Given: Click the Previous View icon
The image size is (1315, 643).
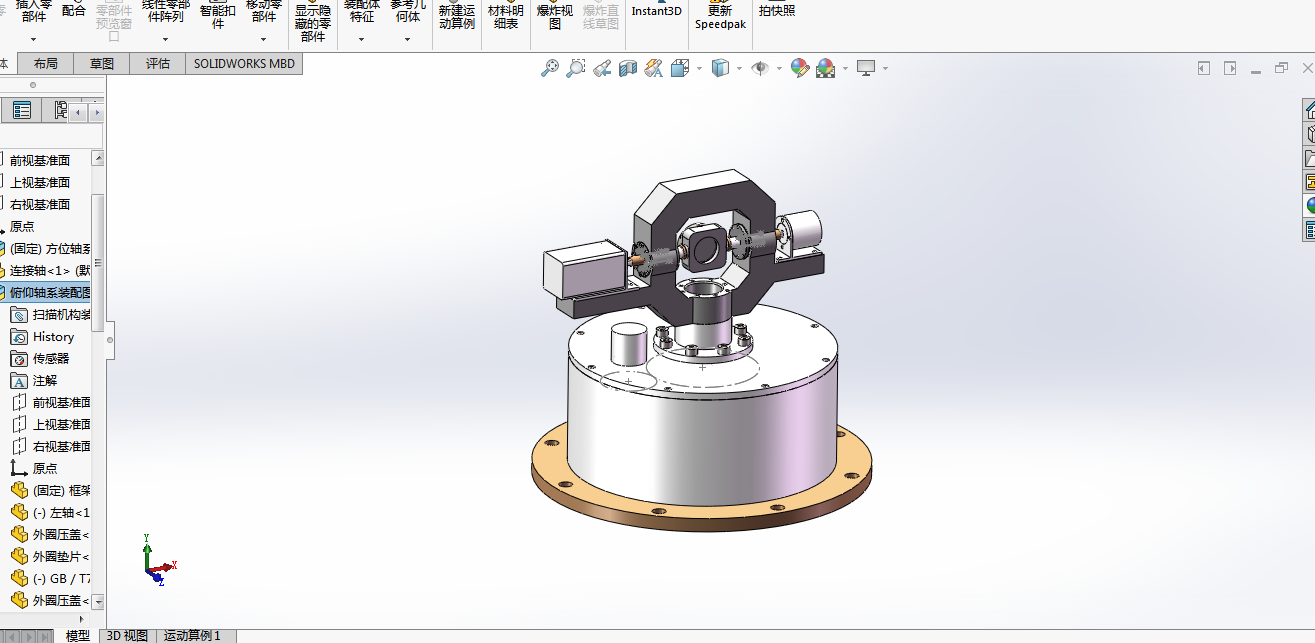Looking at the screenshot, I should 602,68.
